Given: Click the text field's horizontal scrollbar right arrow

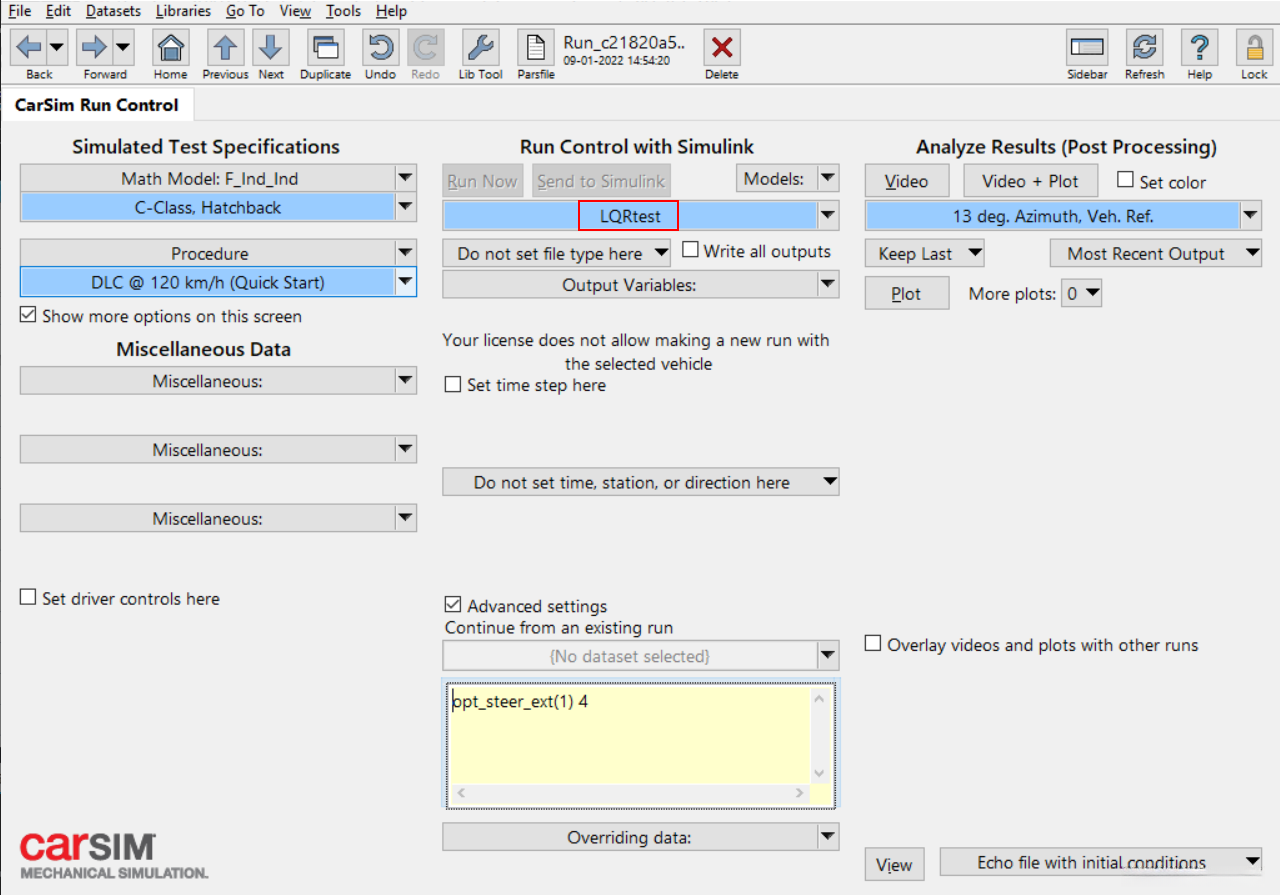Looking at the screenshot, I should click(x=800, y=793).
